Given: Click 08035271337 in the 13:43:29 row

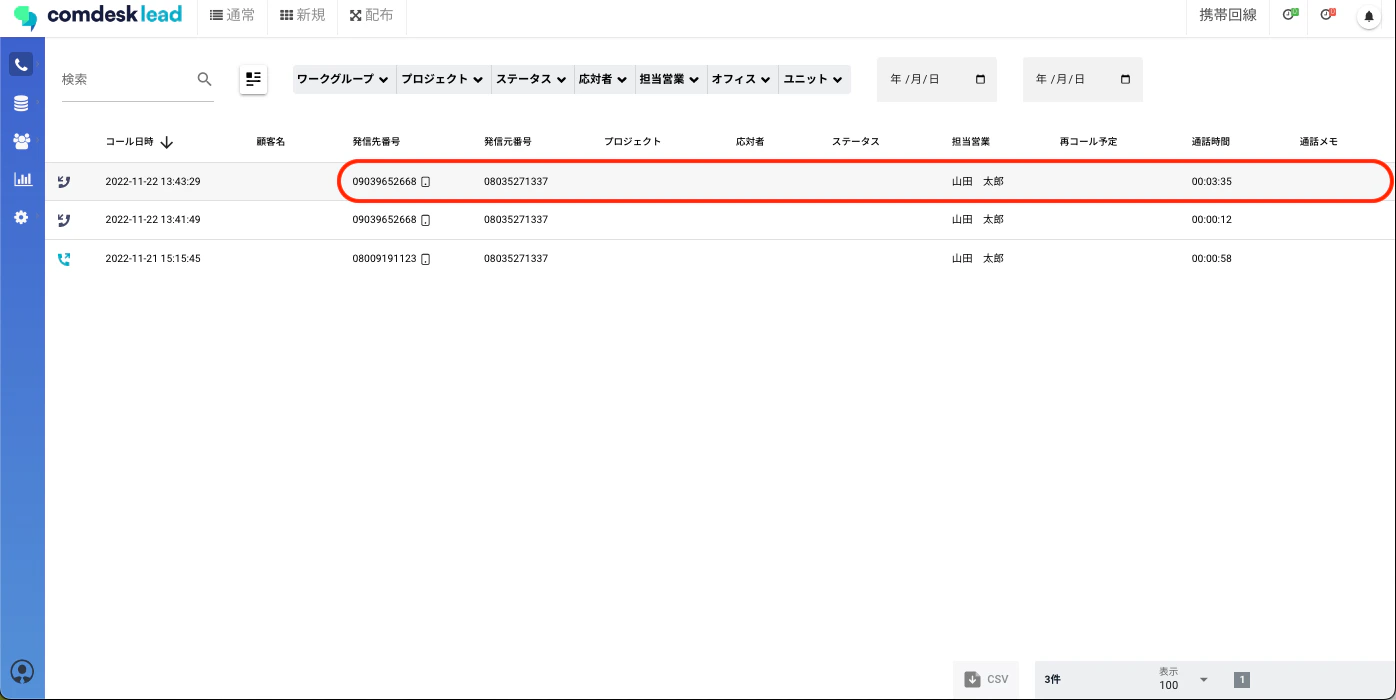Looking at the screenshot, I should pos(516,182).
